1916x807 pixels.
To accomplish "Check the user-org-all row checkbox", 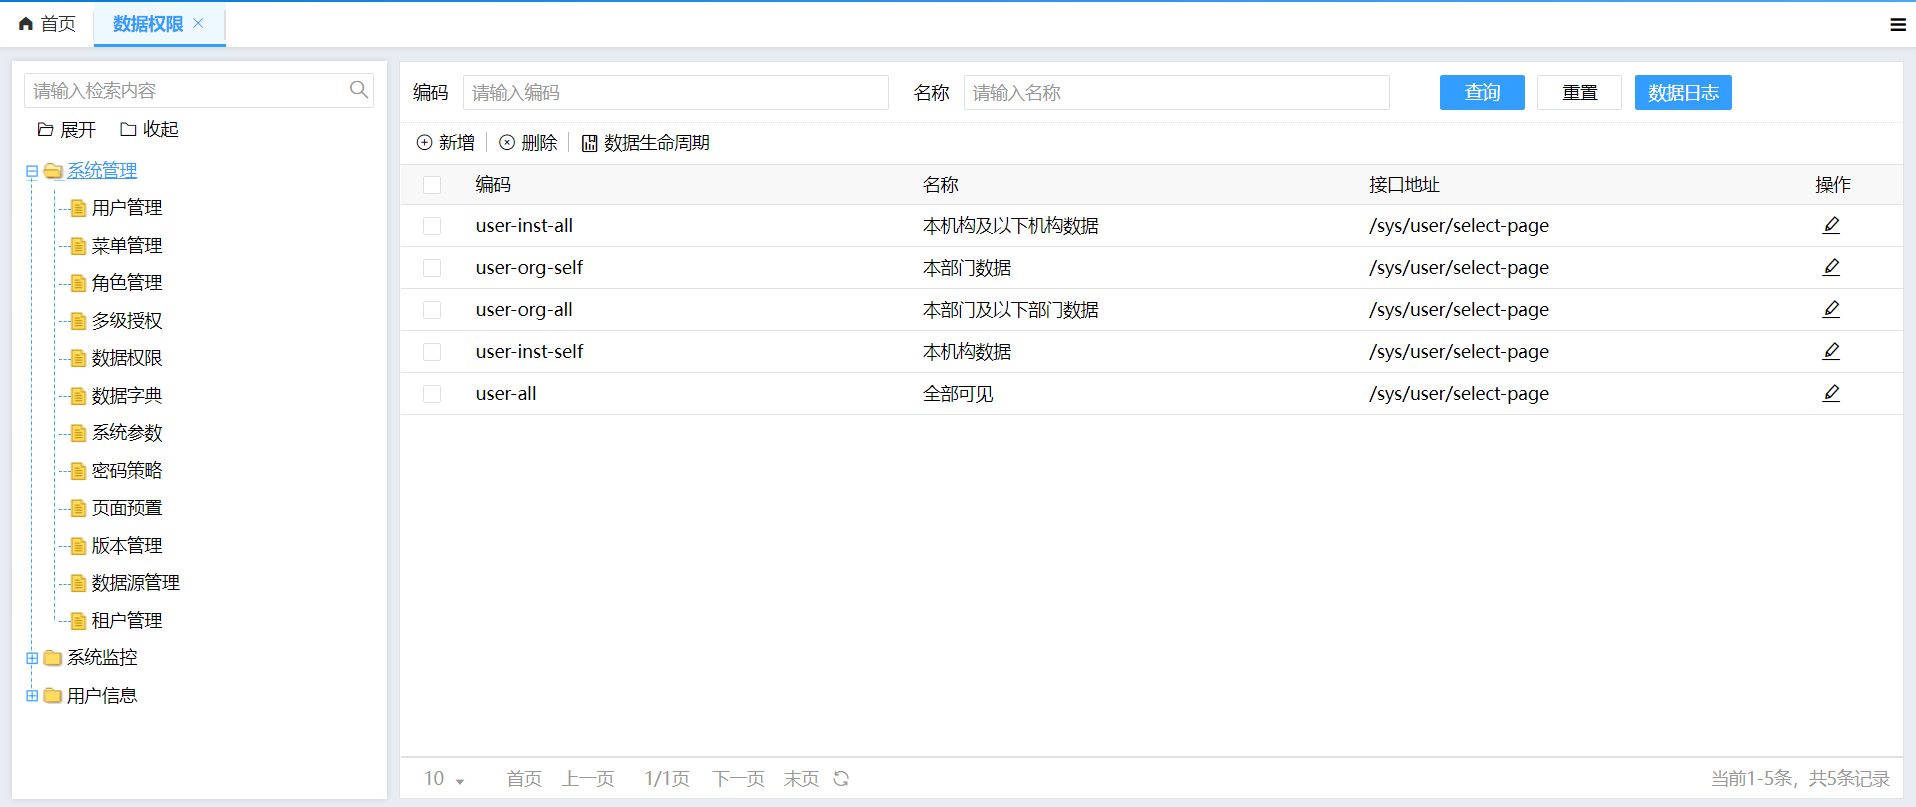I will [432, 310].
